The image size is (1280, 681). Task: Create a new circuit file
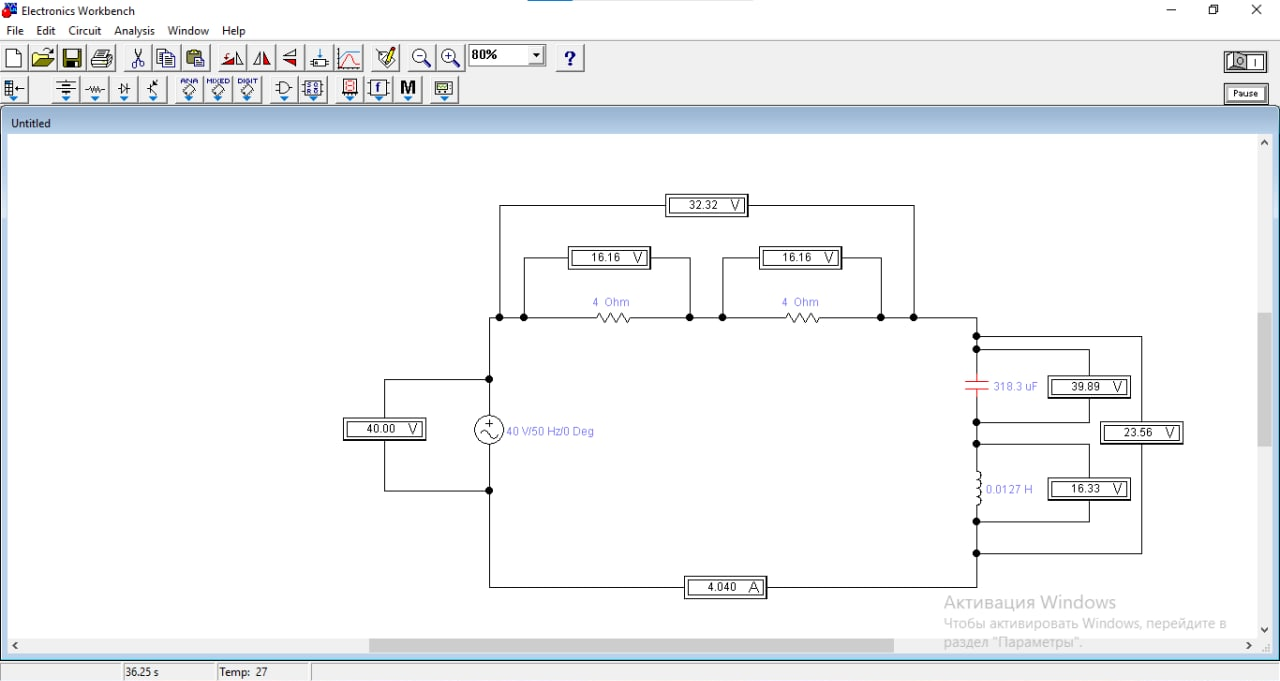14,58
